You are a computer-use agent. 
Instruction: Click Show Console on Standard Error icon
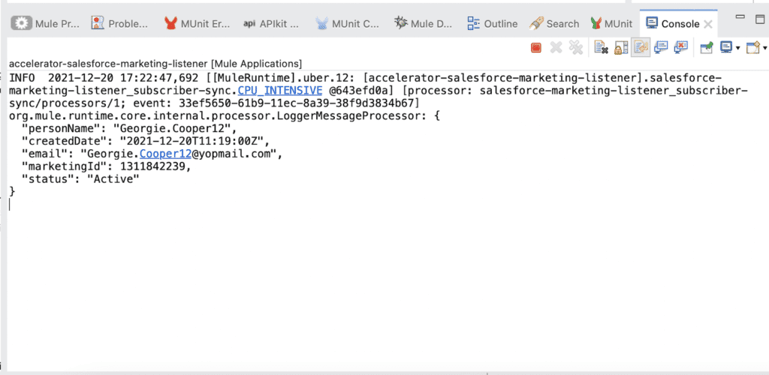pyautogui.click(x=681, y=48)
